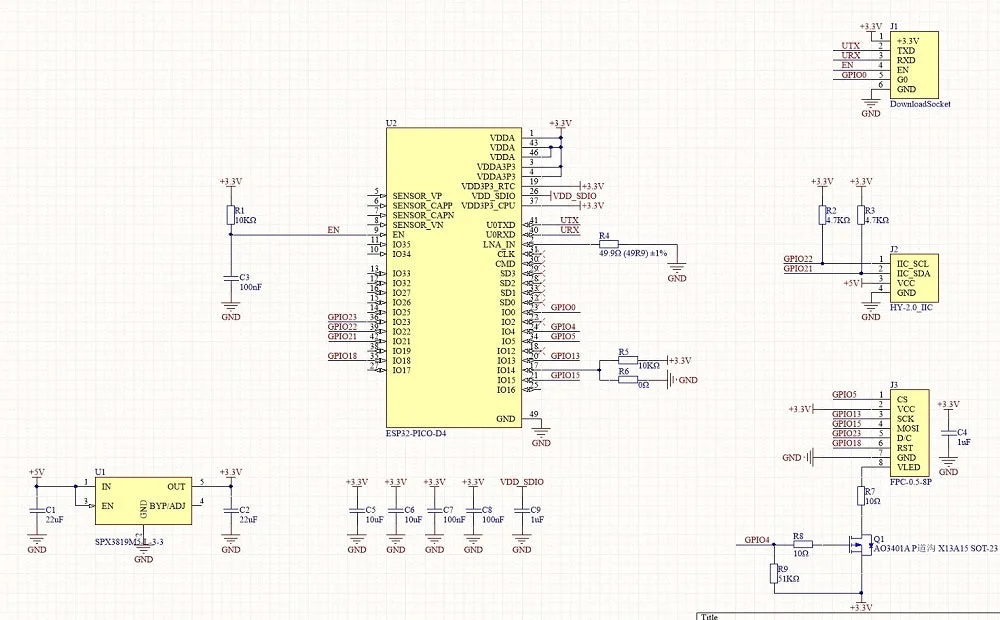Select pull-up resistor R2 4.7KΩ
The image size is (1000, 620).
822,215
